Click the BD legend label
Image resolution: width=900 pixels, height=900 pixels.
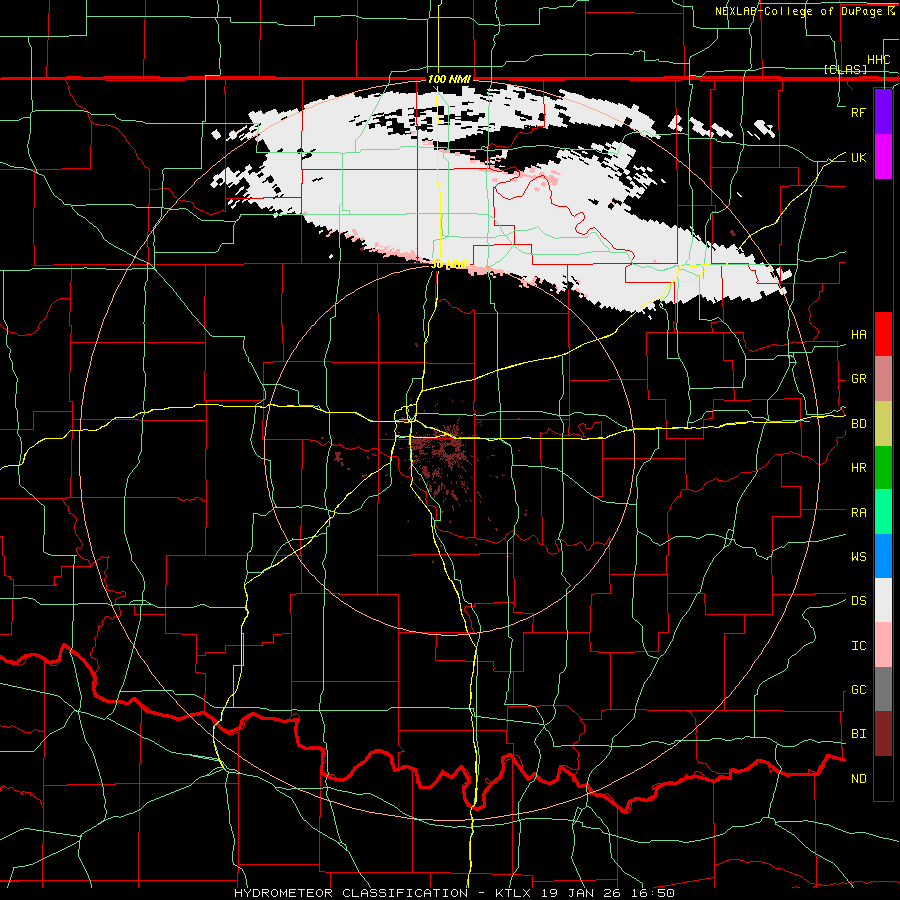click(858, 424)
